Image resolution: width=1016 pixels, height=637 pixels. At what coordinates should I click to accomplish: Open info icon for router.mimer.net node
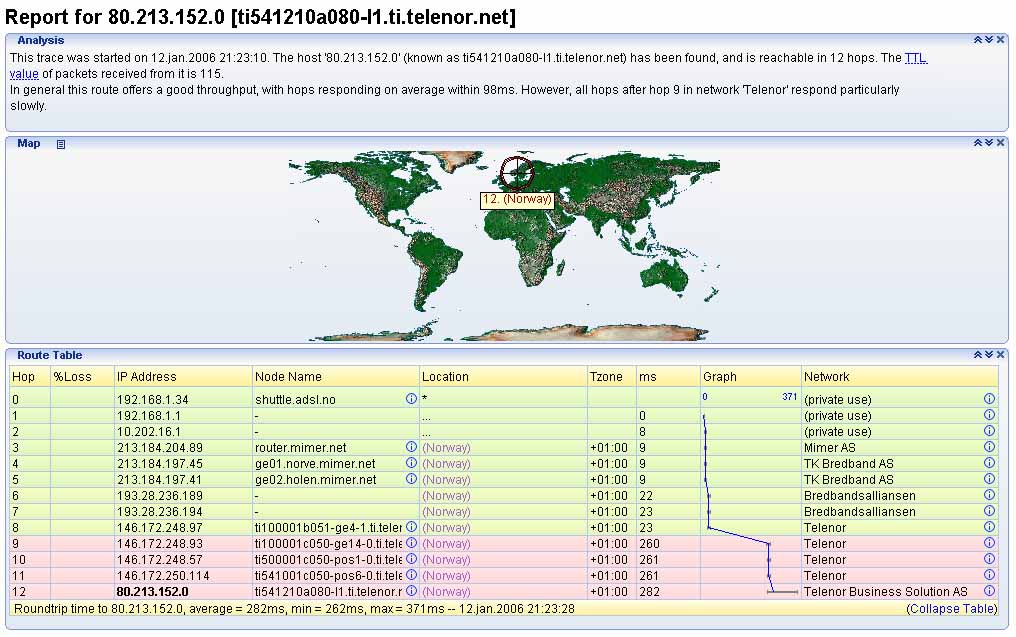[x=411, y=447]
